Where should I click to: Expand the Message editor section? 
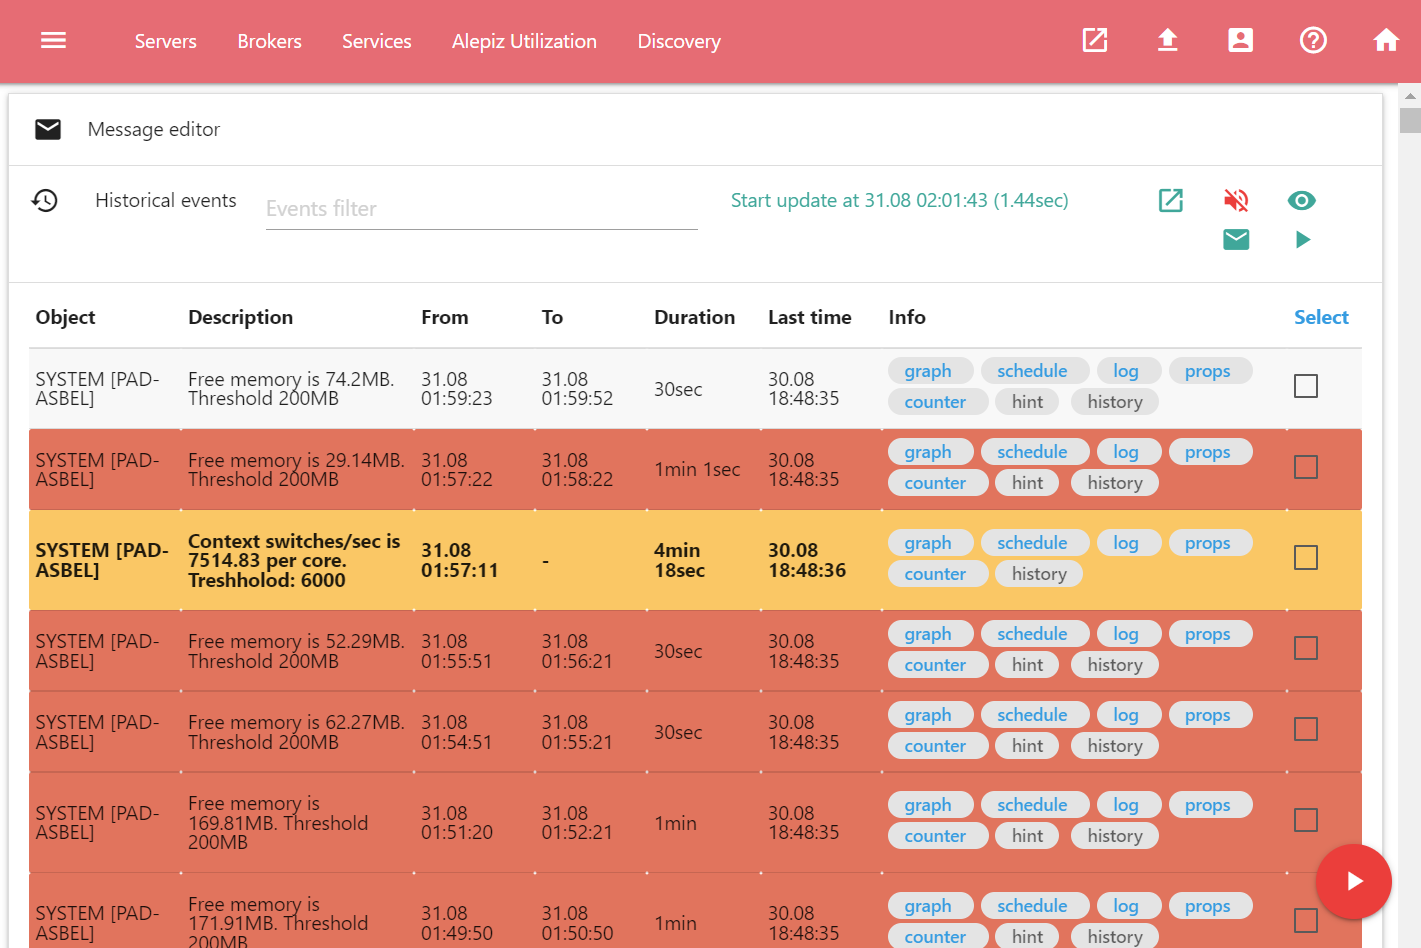153,129
